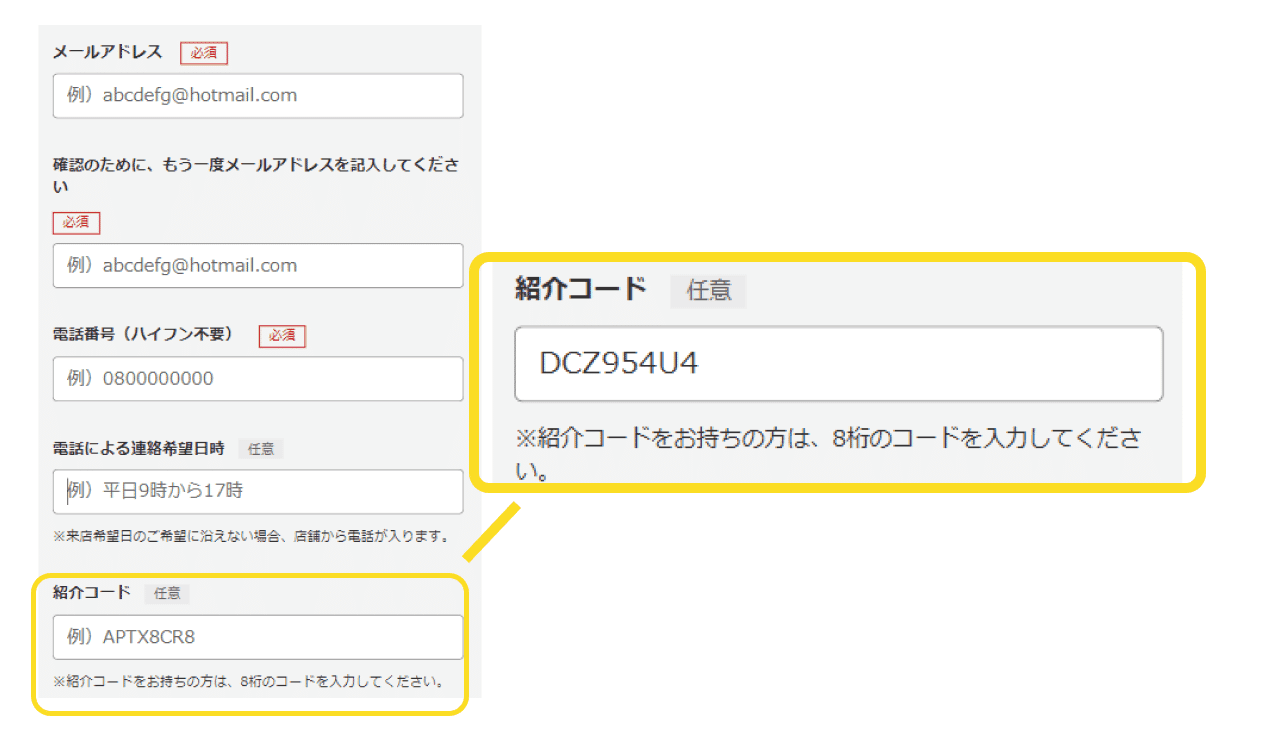Click the 電話番号 phone number input field
Image resolution: width=1280 pixels, height=745 pixels.
[257, 379]
